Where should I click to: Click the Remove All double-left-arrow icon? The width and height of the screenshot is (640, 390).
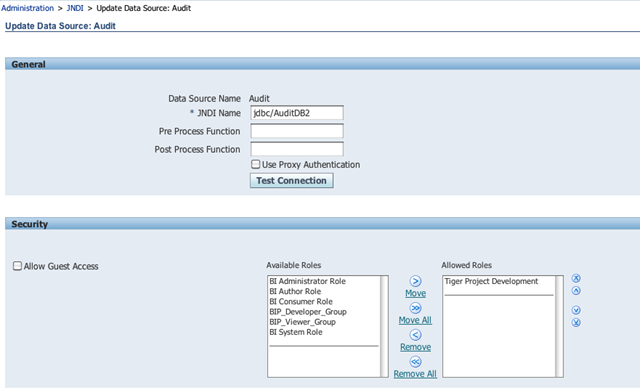(x=415, y=362)
